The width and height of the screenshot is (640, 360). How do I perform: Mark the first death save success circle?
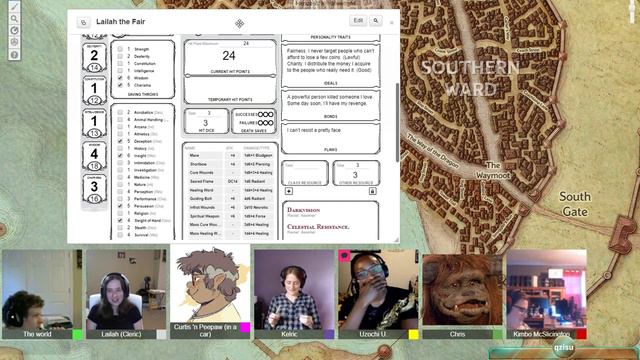[260, 114]
